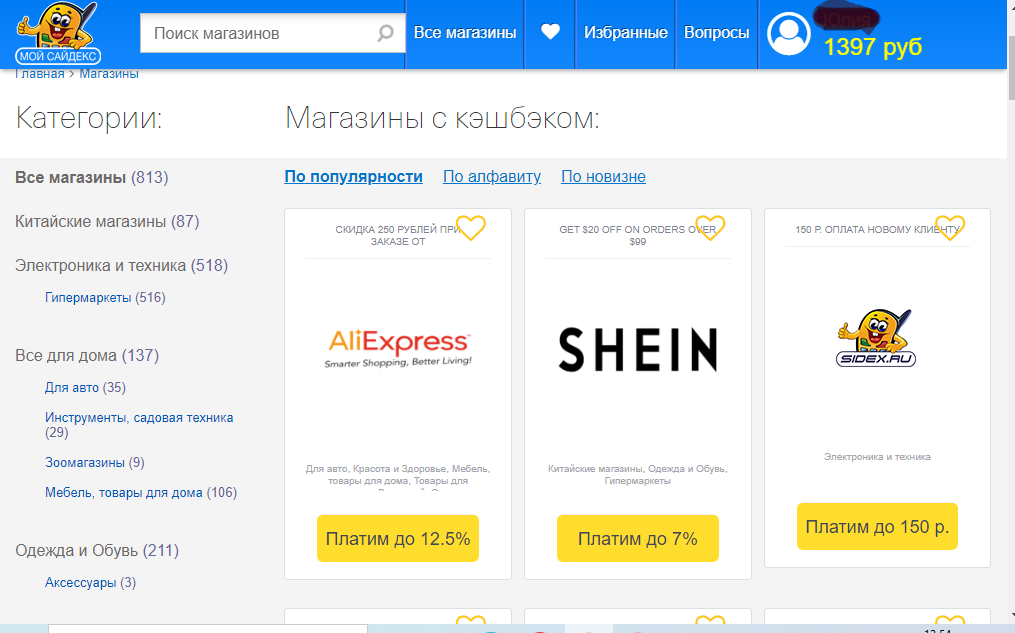
Task: Click SHEIN category description text
Action: (x=638, y=474)
